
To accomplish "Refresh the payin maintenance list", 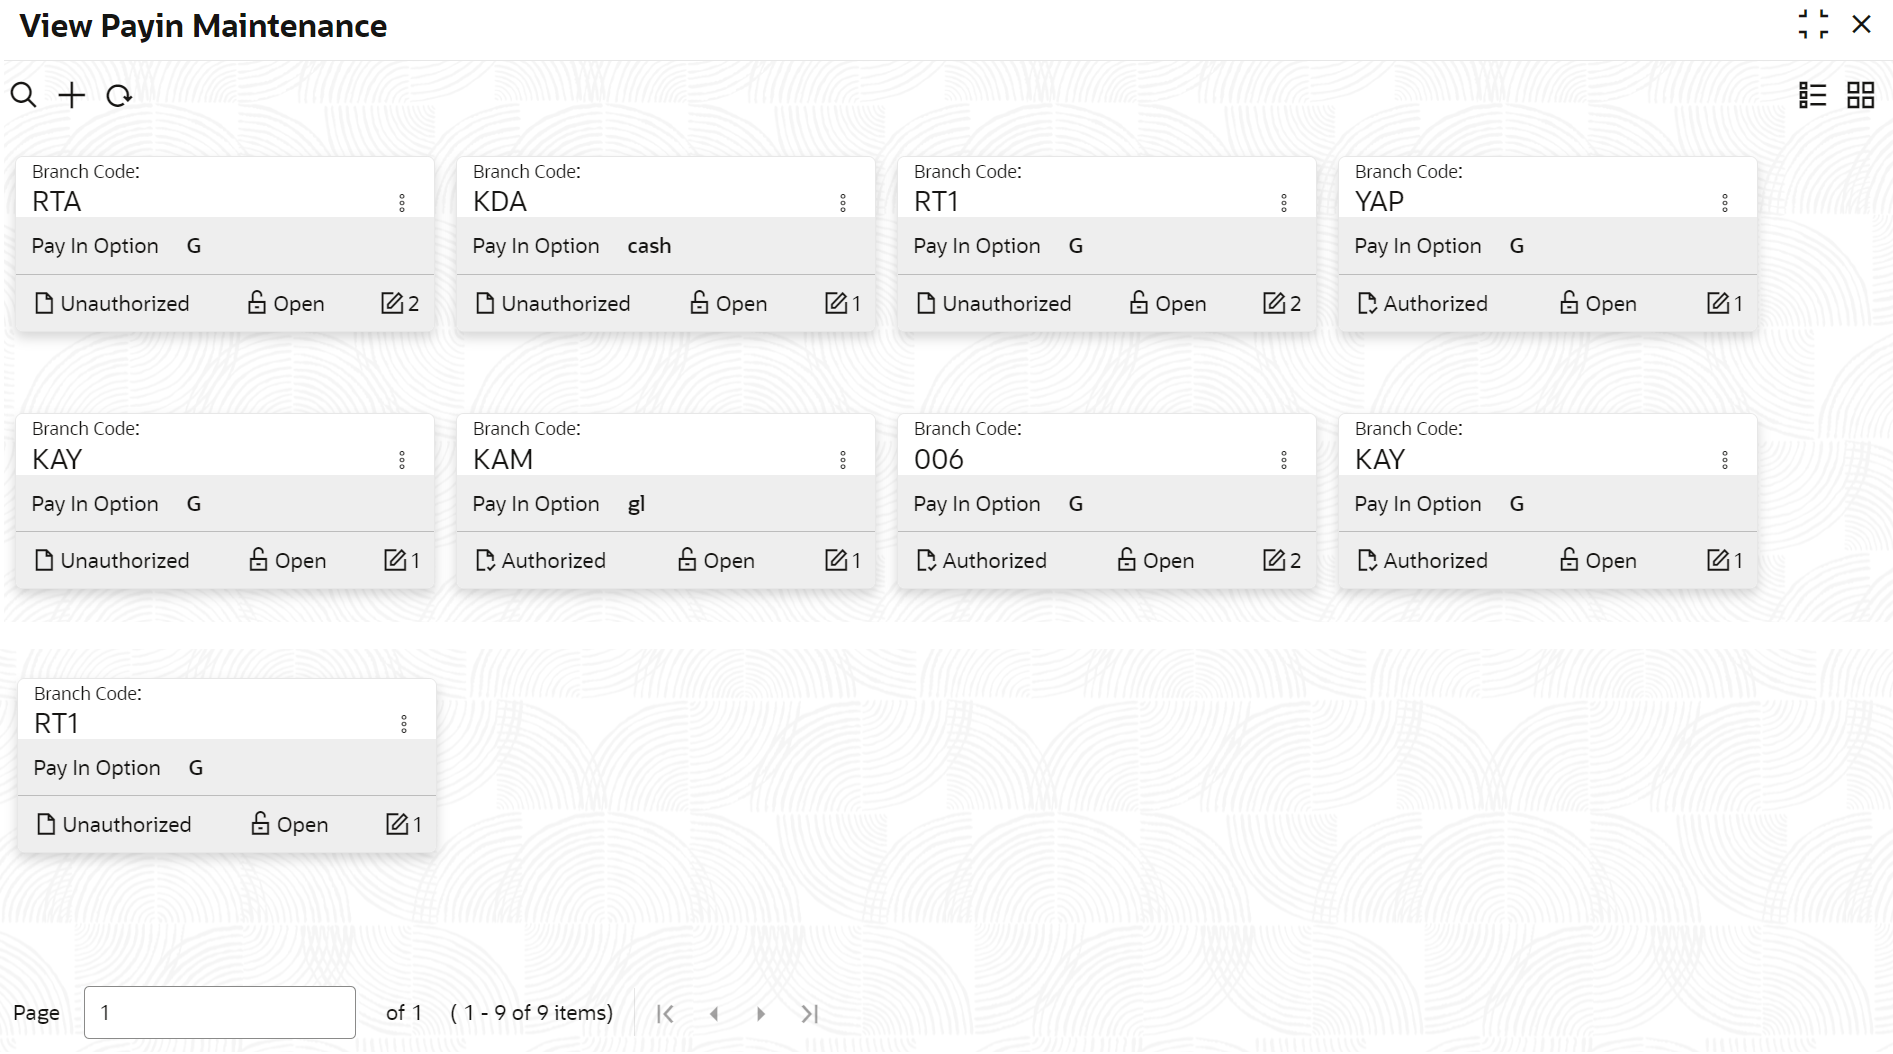I will tap(119, 96).
